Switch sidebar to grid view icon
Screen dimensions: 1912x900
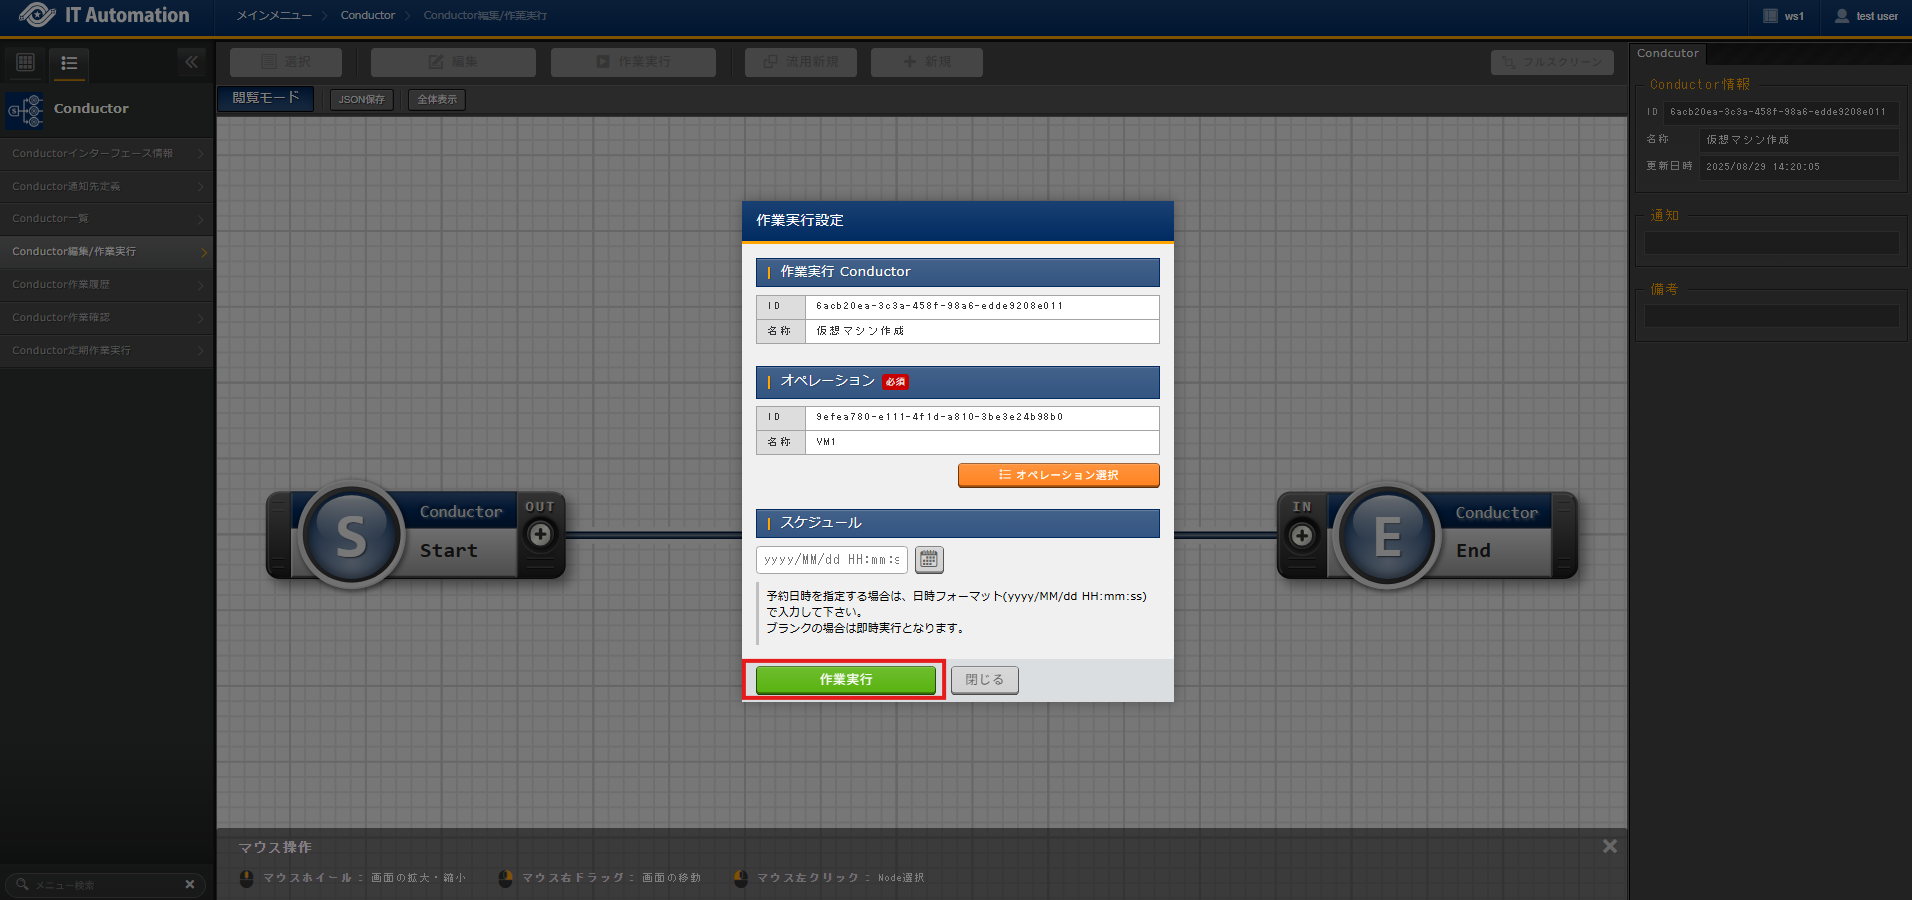(x=26, y=63)
